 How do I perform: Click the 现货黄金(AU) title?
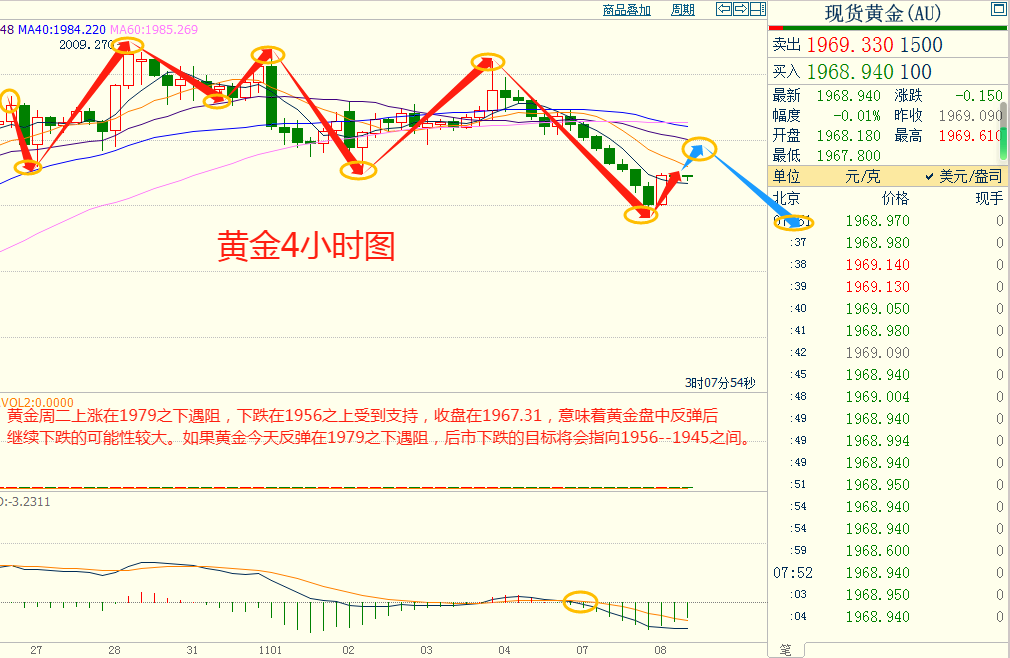click(882, 14)
